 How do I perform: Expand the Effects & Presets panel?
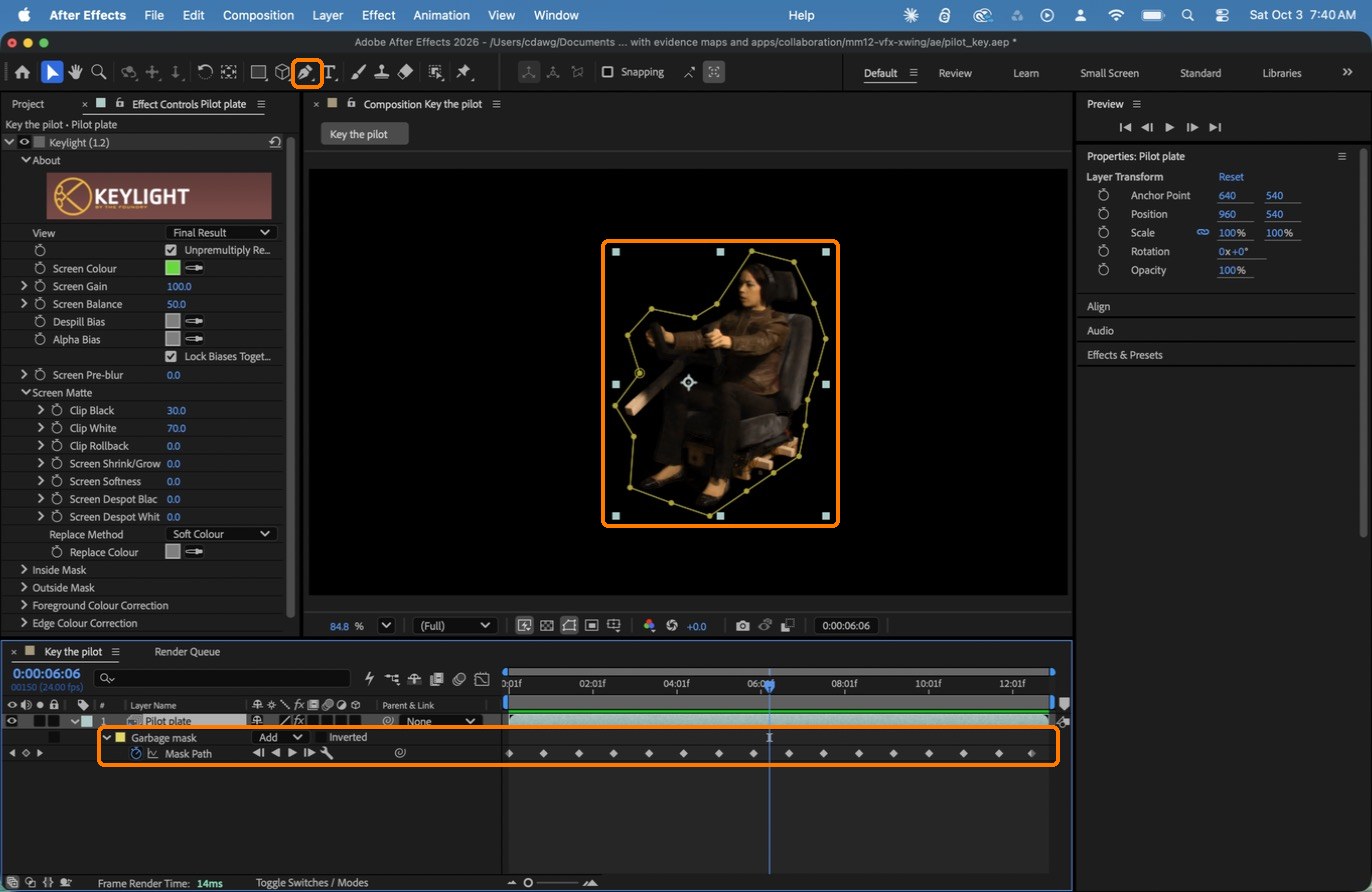pyautogui.click(x=1125, y=355)
